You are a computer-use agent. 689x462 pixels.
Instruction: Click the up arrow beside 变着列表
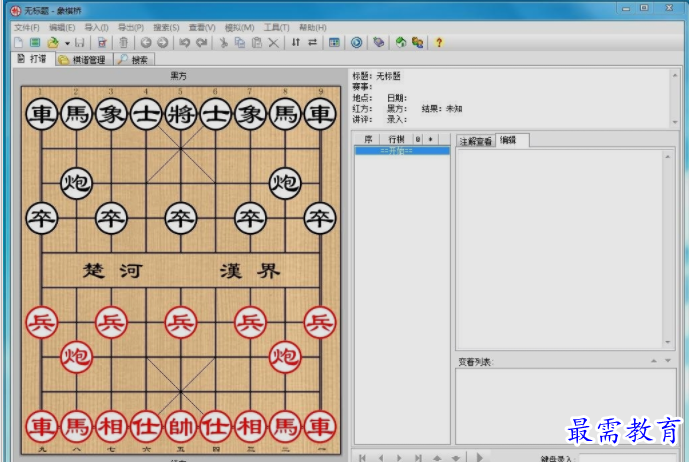[654, 361]
